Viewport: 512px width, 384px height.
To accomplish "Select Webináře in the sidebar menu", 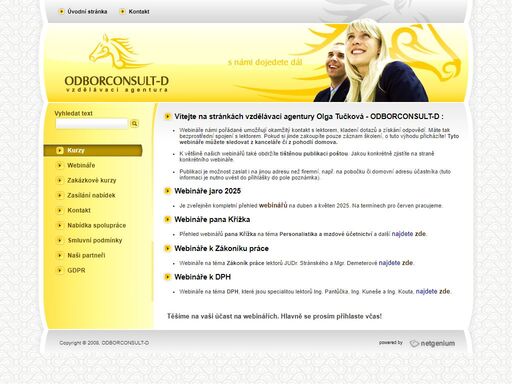I will [81, 165].
